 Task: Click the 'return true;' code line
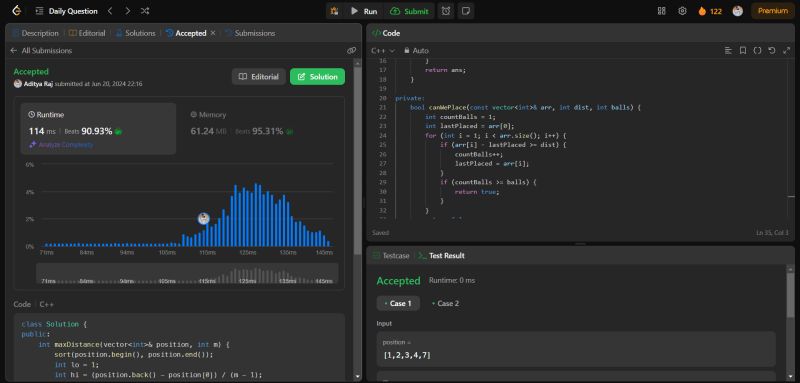(477, 192)
